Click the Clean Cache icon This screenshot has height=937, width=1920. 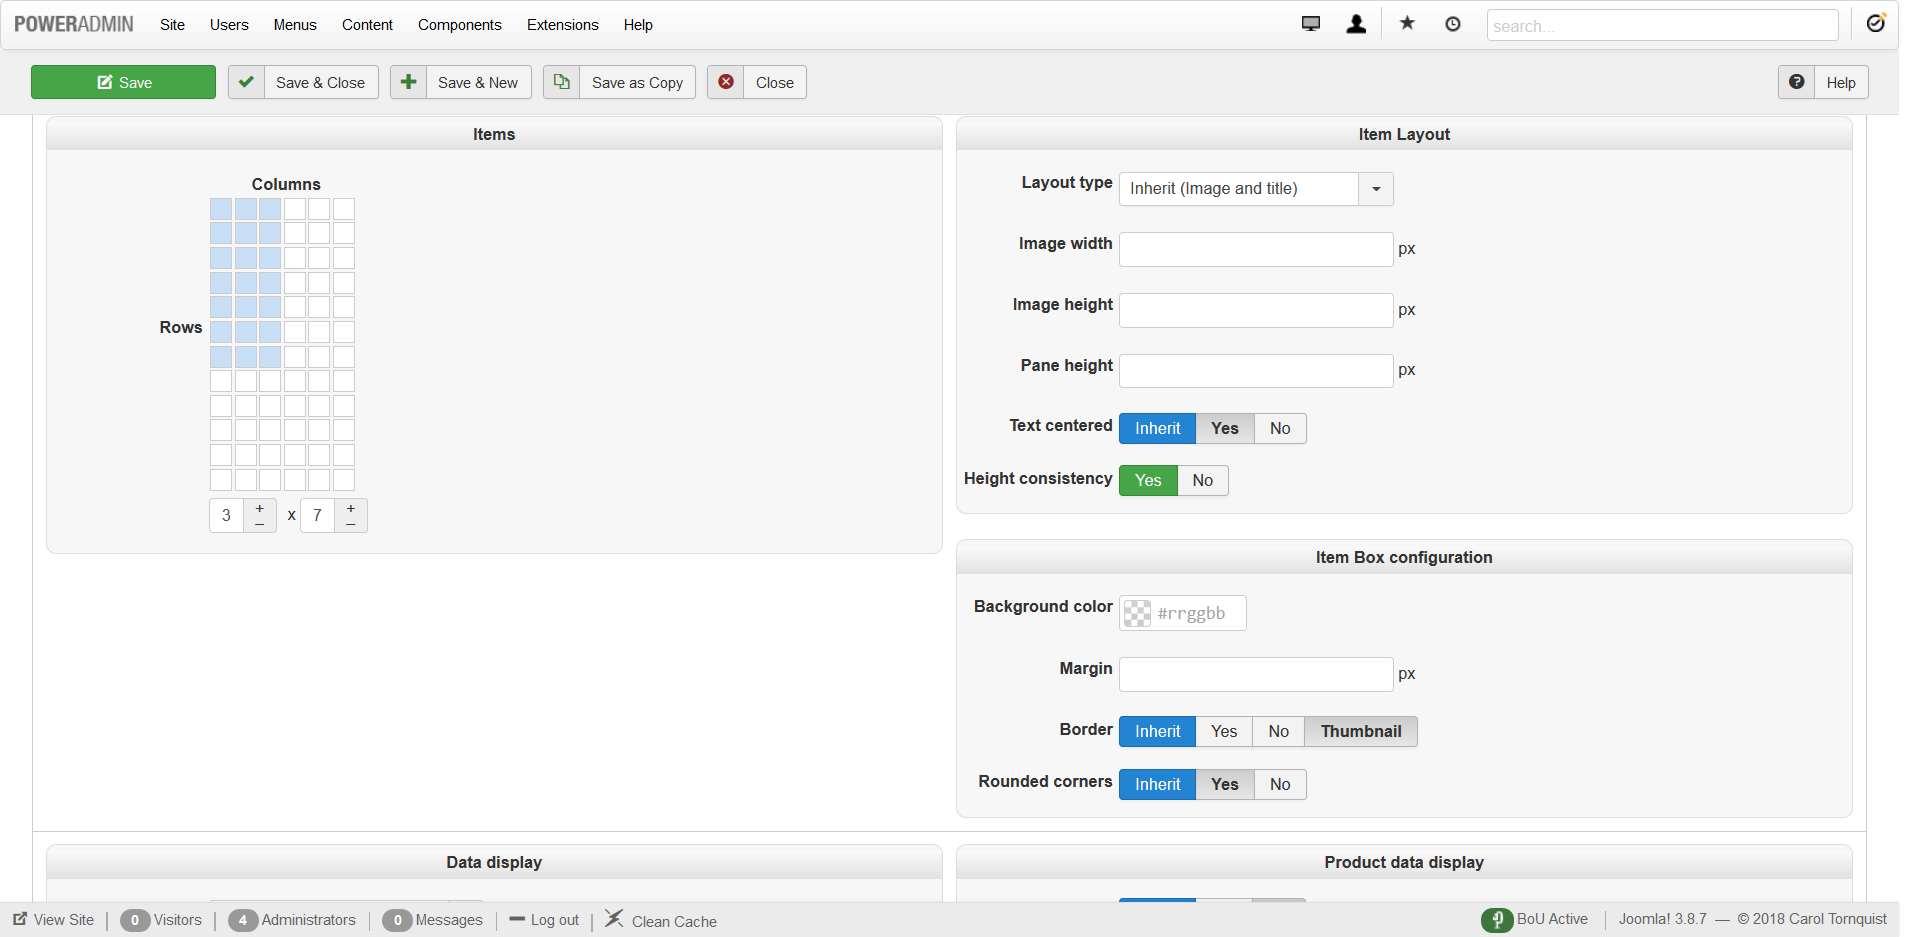pos(614,919)
